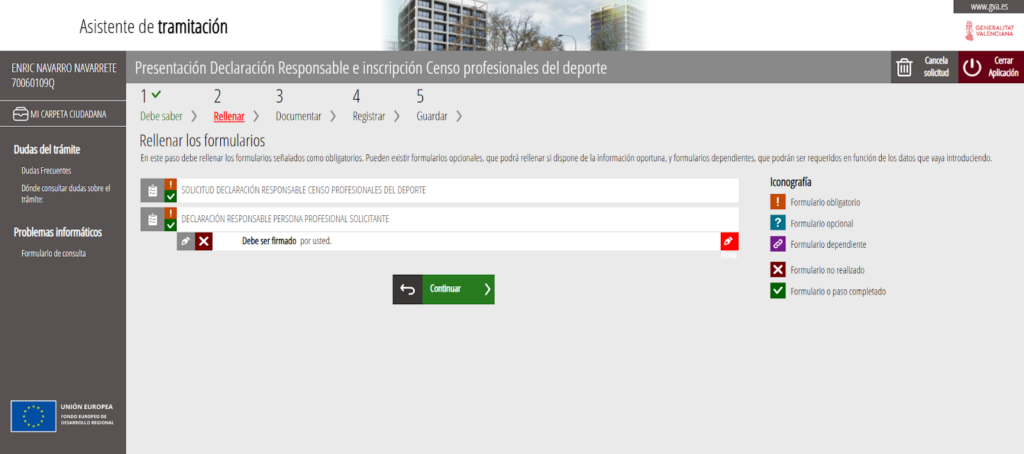Open the Dudas Frecuentes link
The height and width of the screenshot is (454, 1024).
47,171
